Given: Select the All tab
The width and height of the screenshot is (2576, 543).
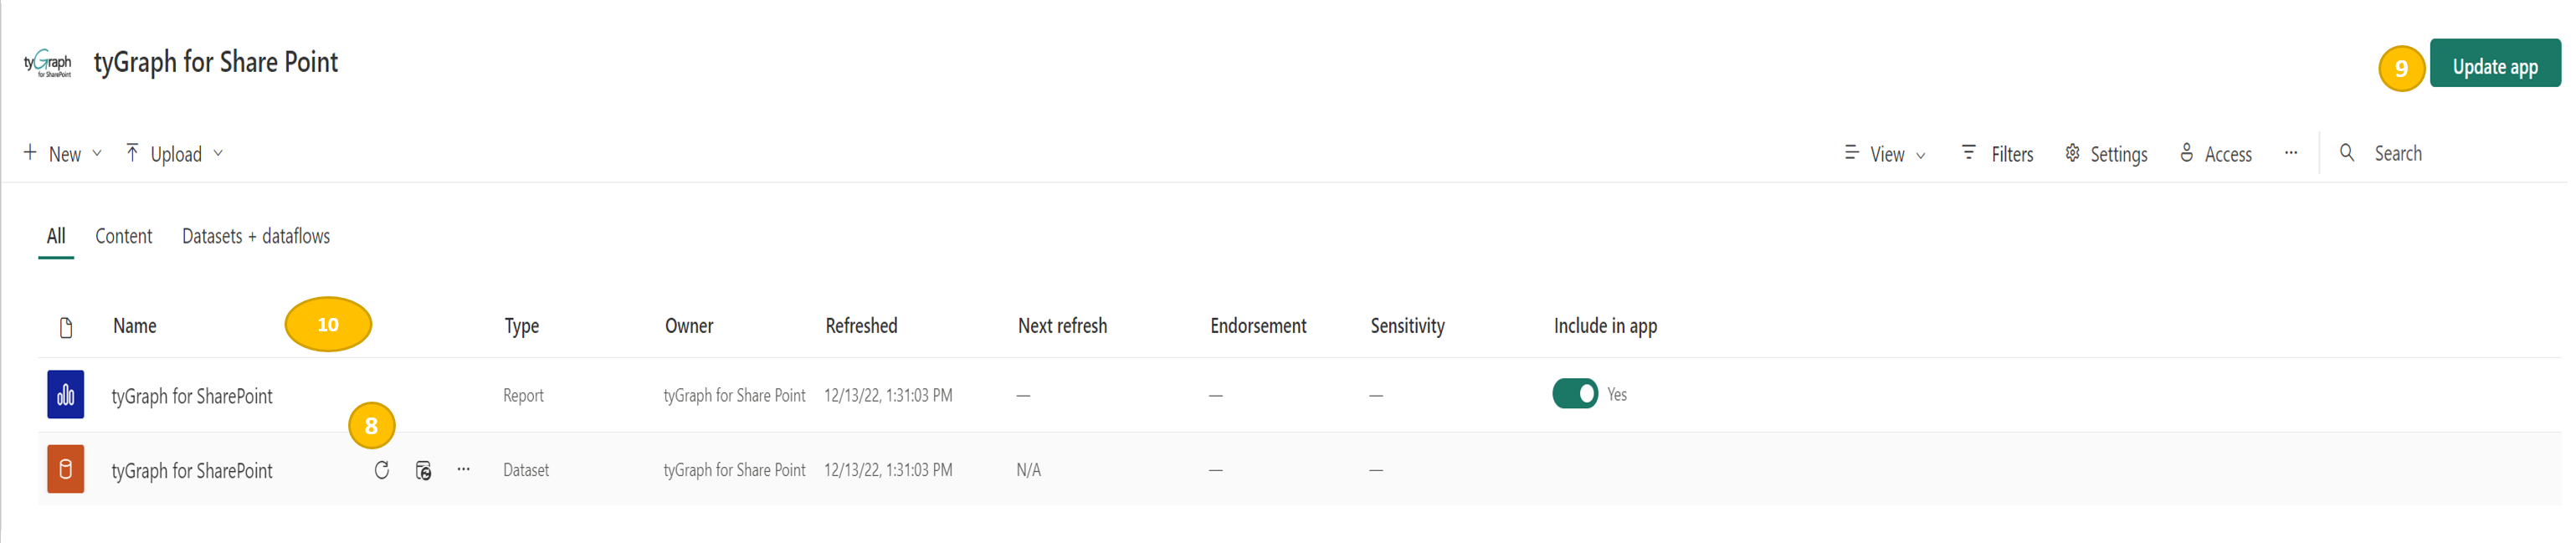Looking at the screenshot, I should point(56,237).
